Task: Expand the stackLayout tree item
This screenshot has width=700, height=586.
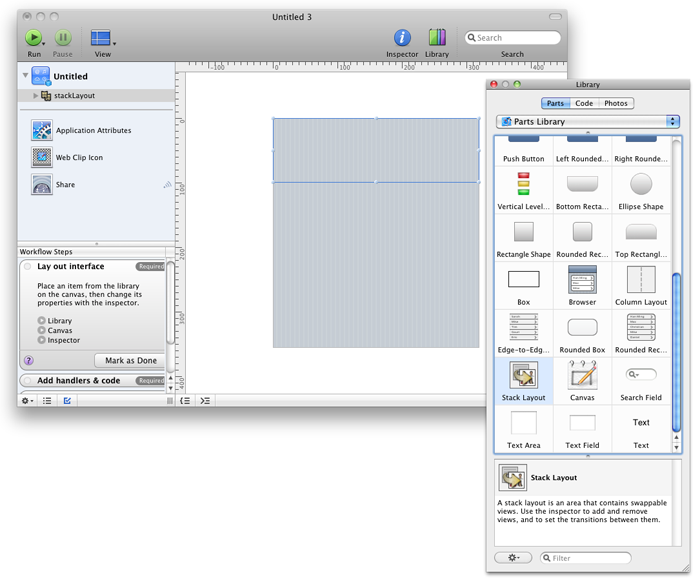Action: [x=36, y=95]
